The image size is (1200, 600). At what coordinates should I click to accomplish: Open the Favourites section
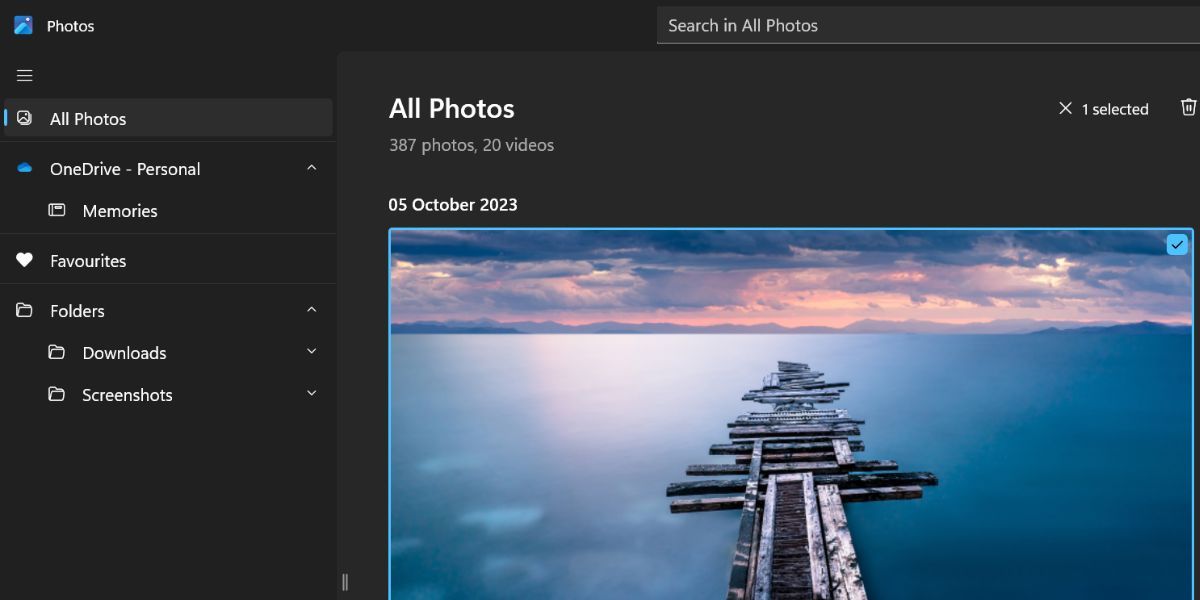(x=87, y=260)
